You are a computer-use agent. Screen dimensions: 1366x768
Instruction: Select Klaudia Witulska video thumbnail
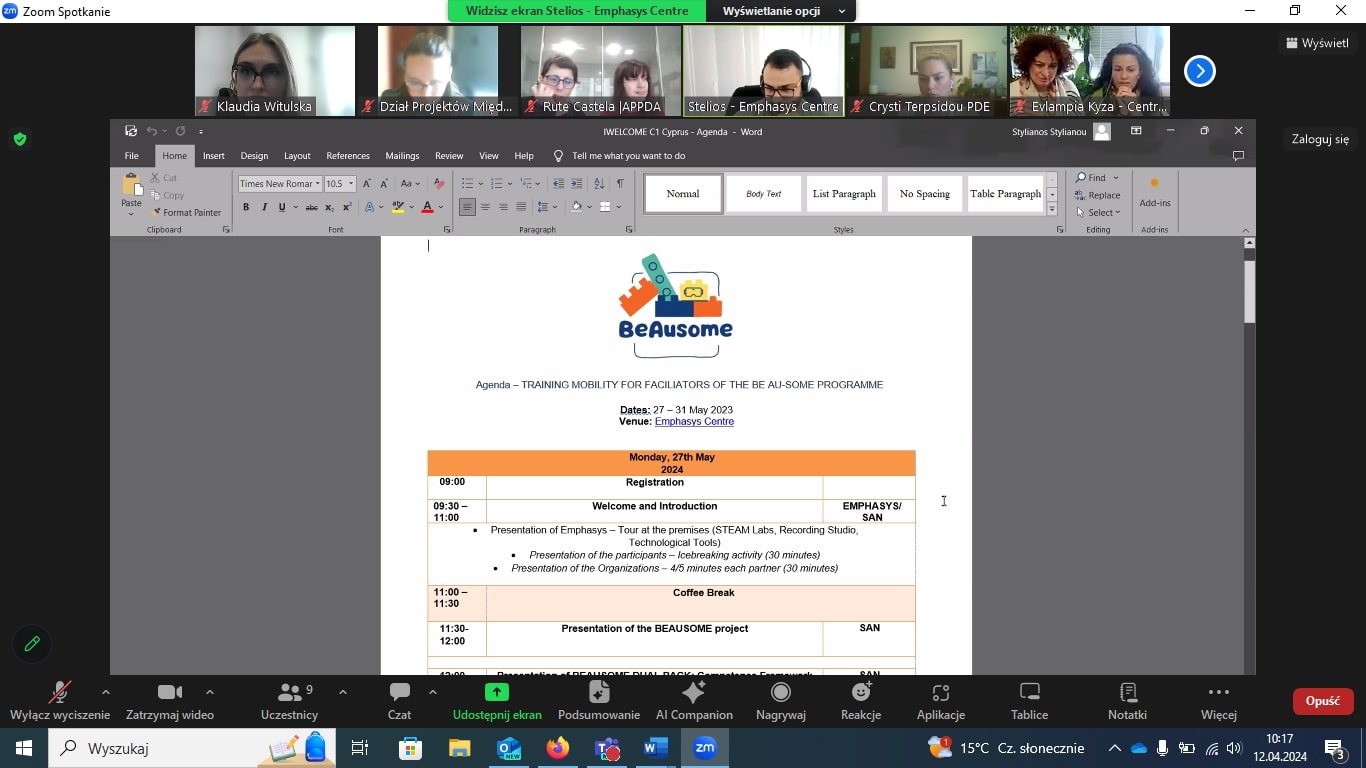point(275,71)
